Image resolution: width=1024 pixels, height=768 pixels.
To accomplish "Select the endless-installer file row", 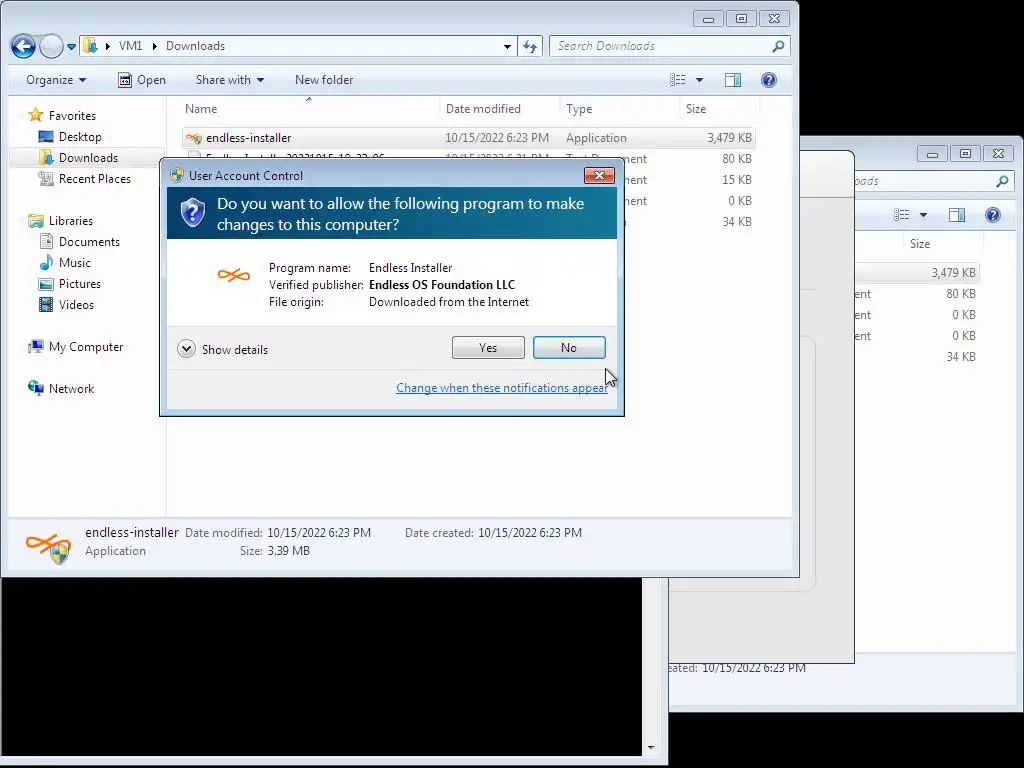I will coord(468,138).
